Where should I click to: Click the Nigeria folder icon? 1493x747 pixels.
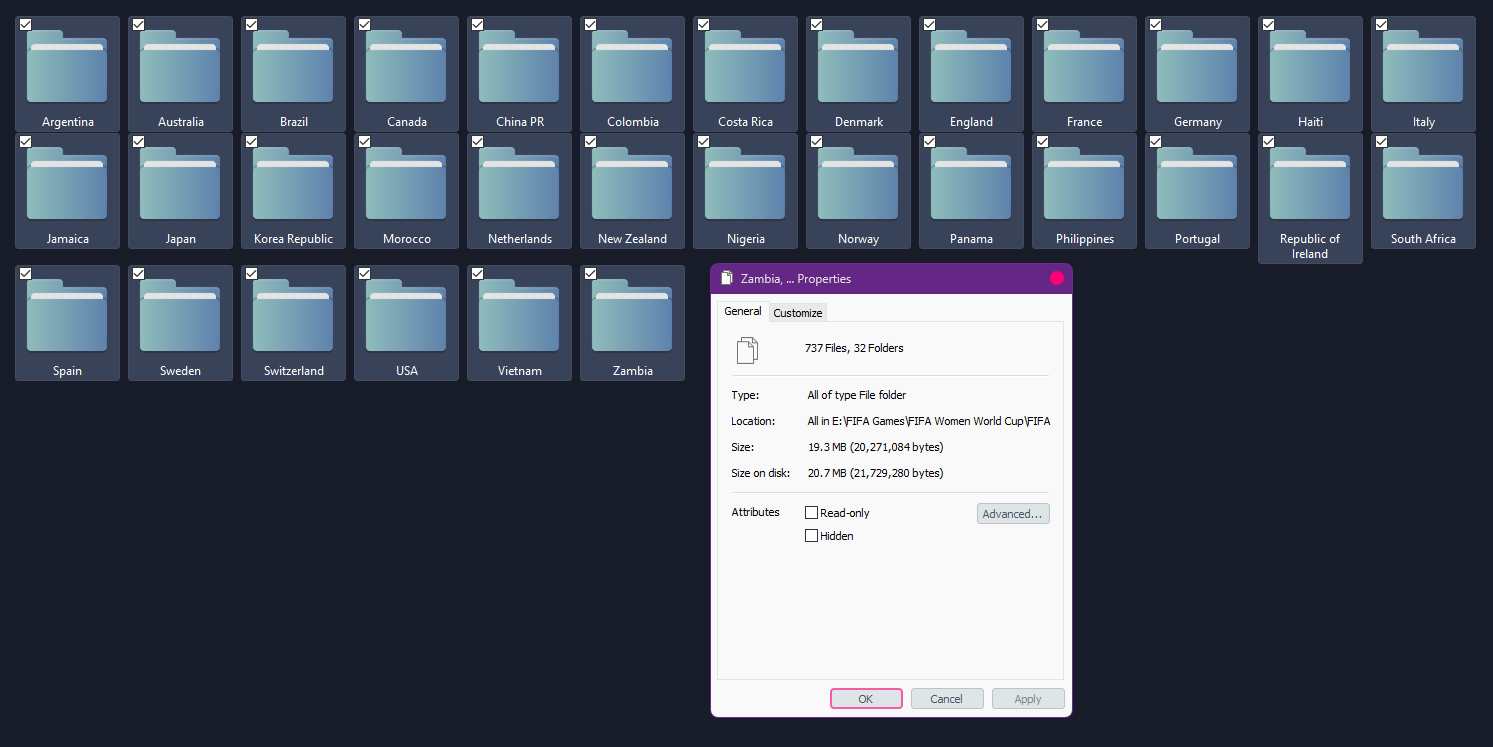745,184
